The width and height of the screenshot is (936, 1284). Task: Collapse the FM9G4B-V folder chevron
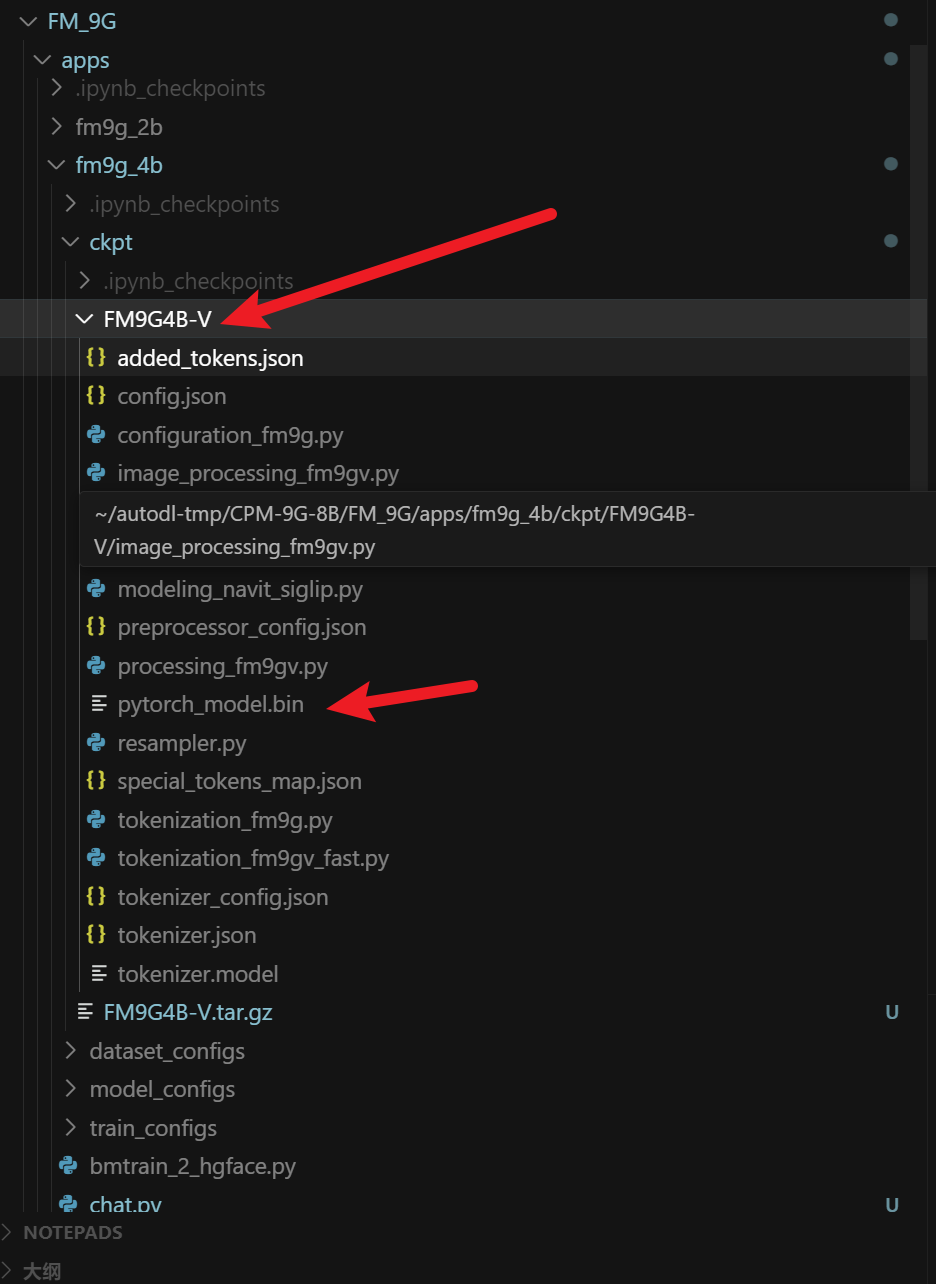click(x=83, y=319)
